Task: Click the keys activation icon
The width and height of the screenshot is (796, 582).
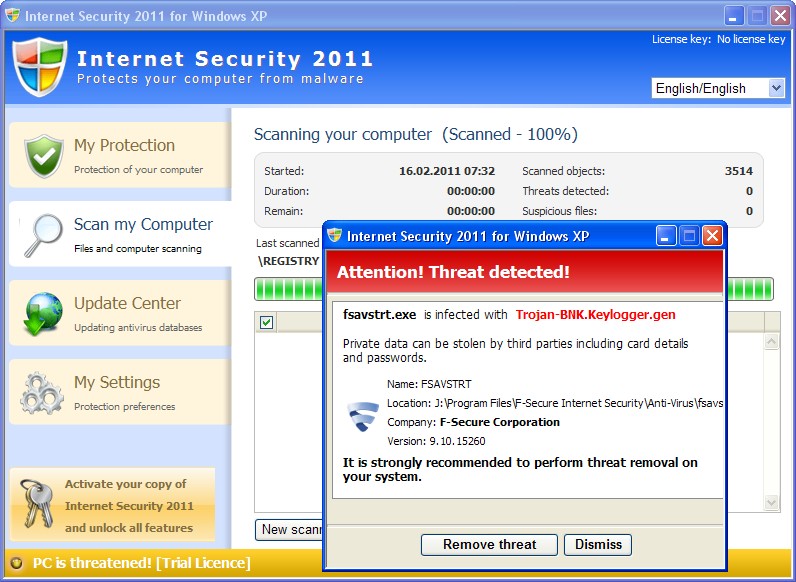Action: point(37,503)
